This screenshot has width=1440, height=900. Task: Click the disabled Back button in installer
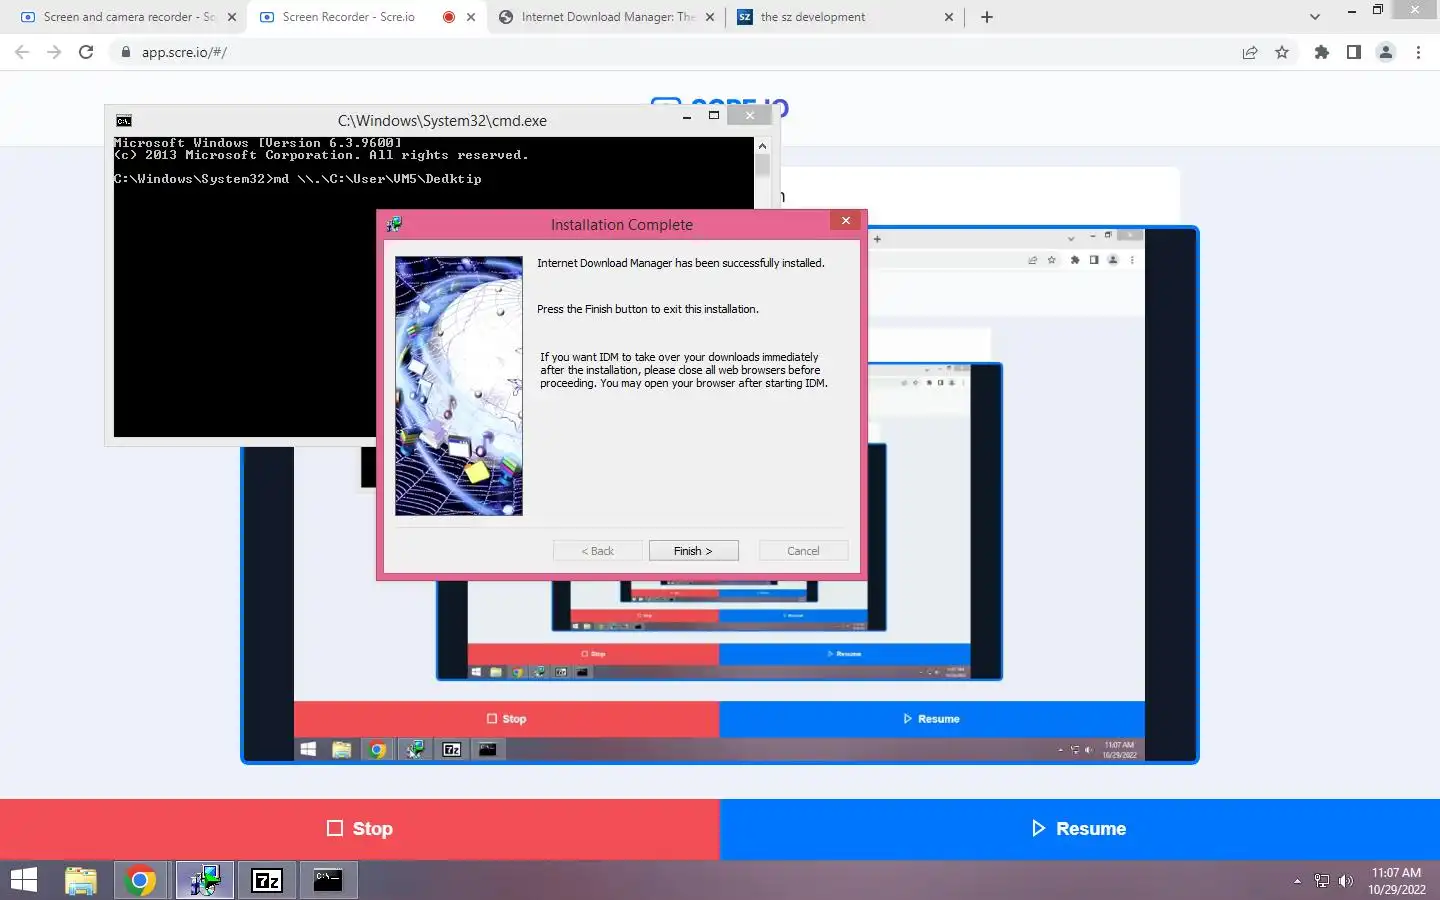597,551
